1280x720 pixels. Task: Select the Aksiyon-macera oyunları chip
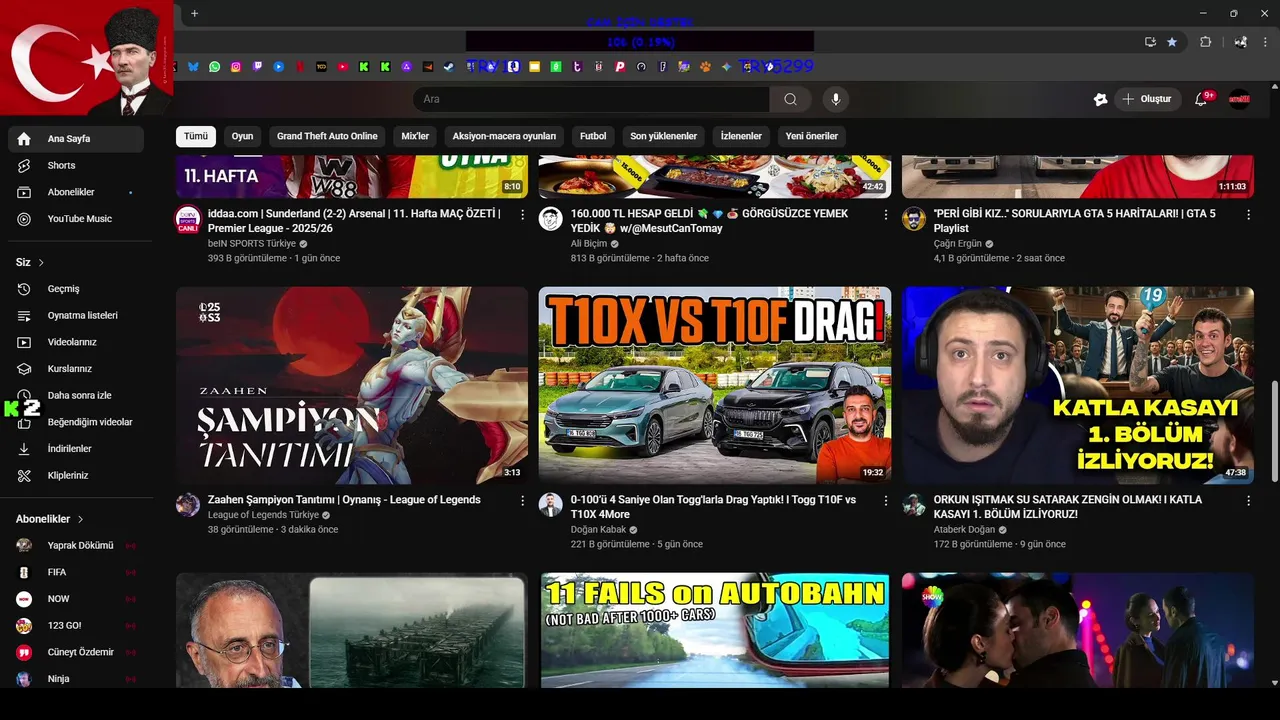pos(504,136)
